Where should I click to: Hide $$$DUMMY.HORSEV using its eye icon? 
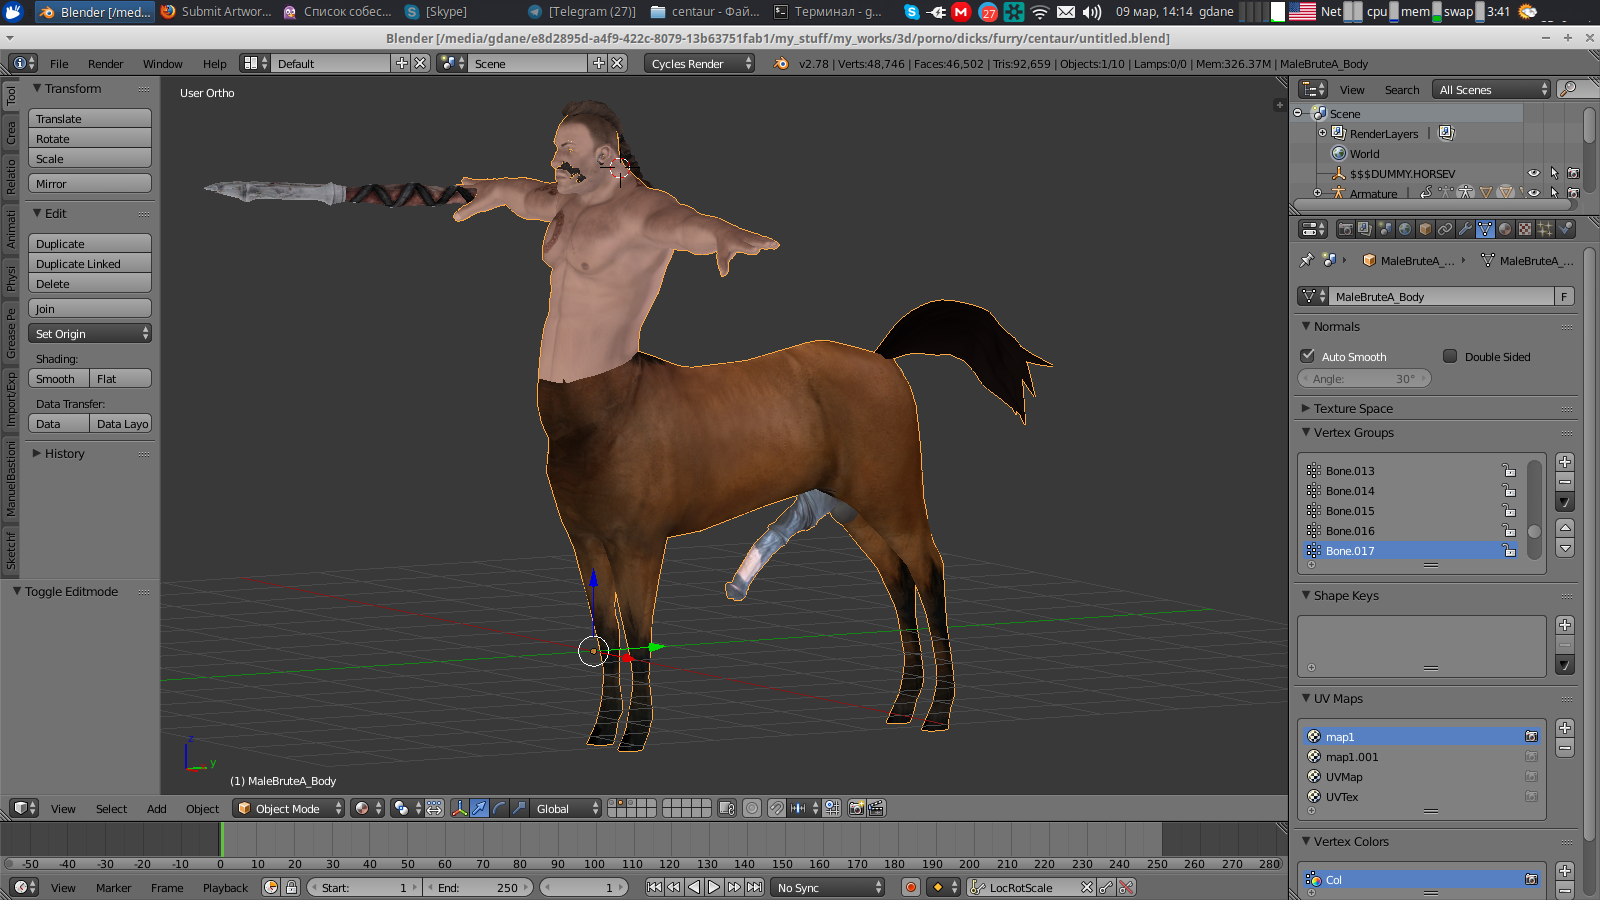coord(1534,173)
